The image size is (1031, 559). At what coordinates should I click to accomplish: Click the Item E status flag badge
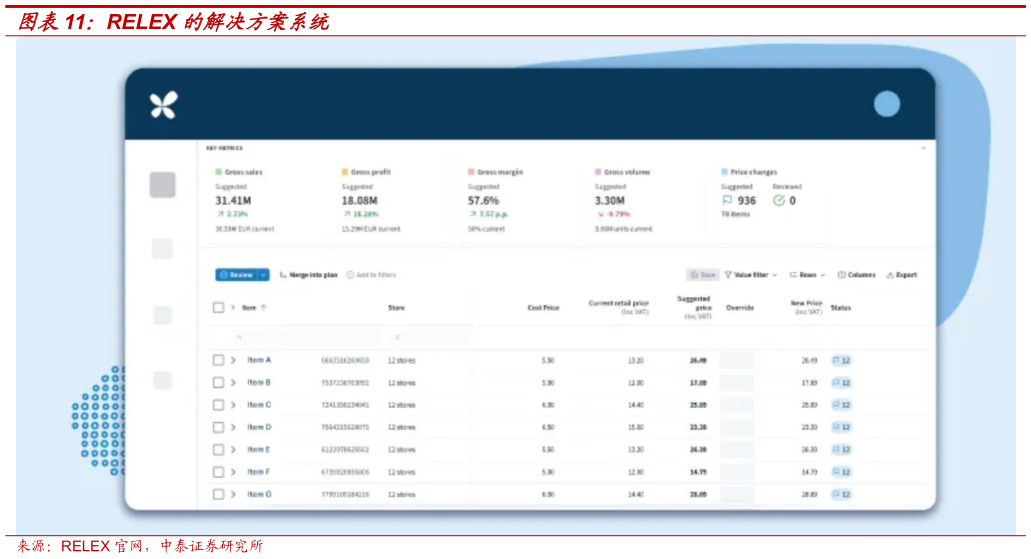point(841,450)
